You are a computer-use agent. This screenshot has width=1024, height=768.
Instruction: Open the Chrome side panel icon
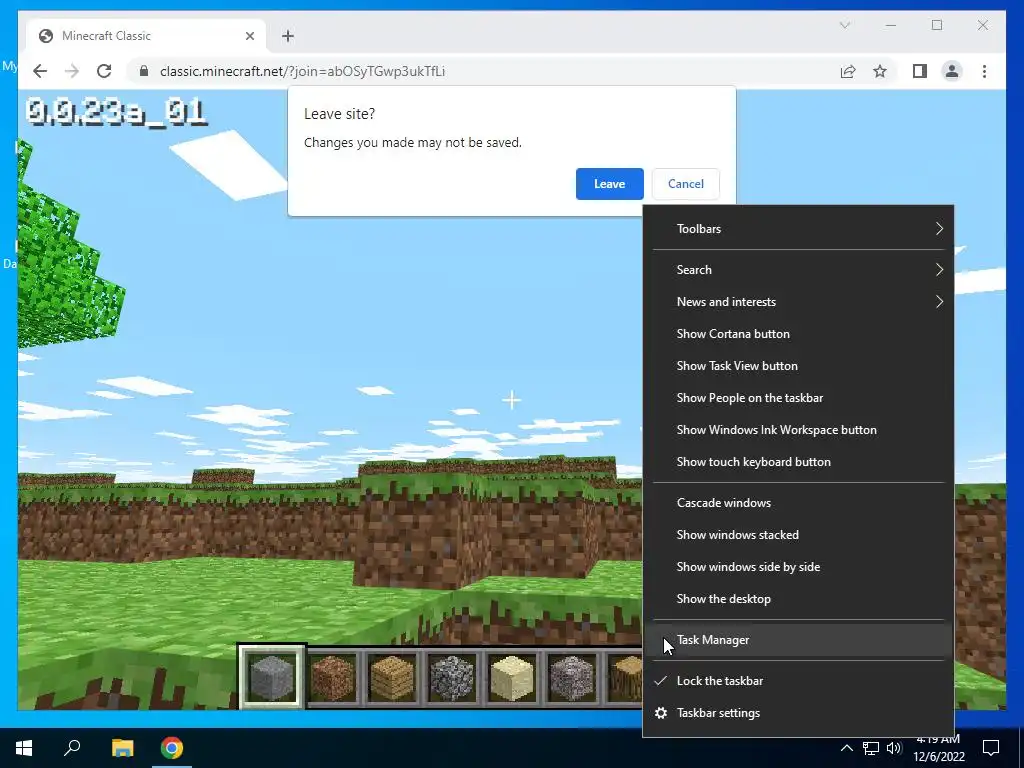[x=920, y=71]
